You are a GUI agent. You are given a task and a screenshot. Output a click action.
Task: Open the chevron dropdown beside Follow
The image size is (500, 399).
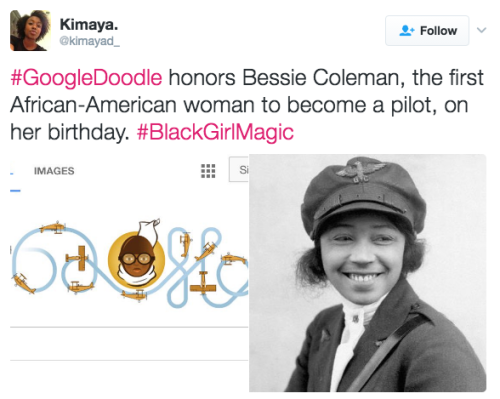tap(481, 30)
